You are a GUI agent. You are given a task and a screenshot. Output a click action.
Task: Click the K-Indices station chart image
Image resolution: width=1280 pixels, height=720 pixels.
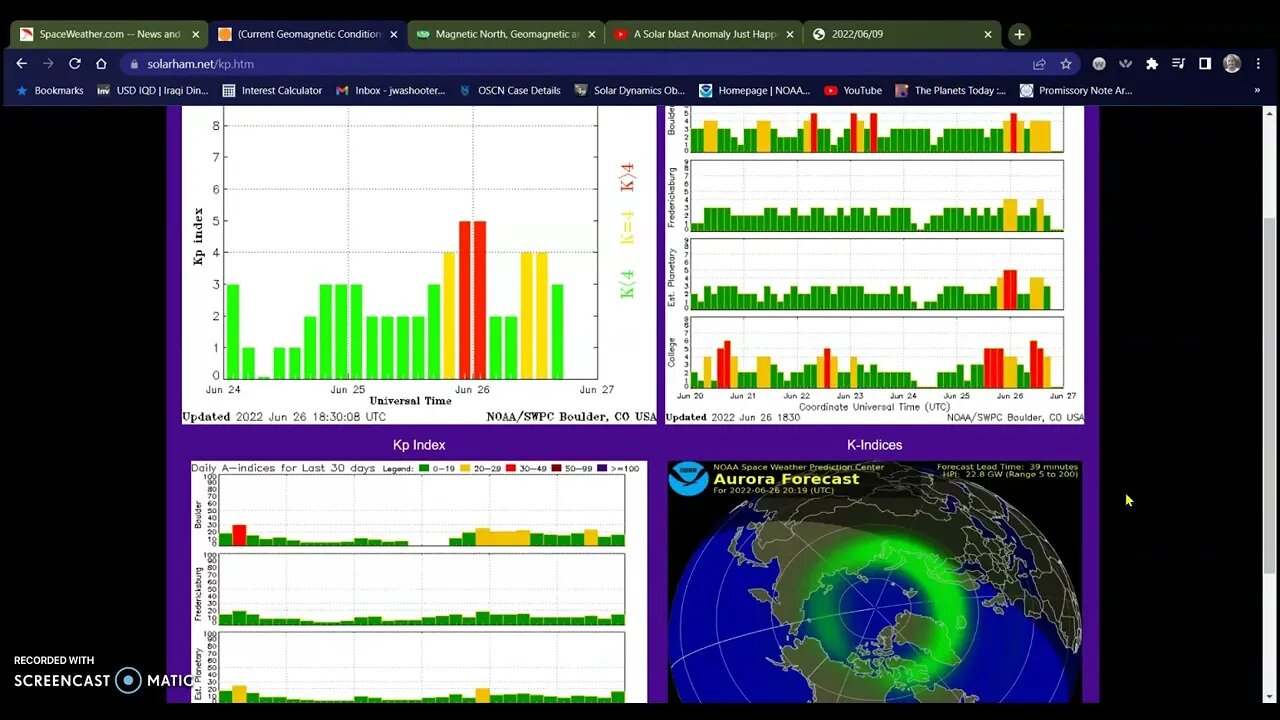tap(874, 267)
